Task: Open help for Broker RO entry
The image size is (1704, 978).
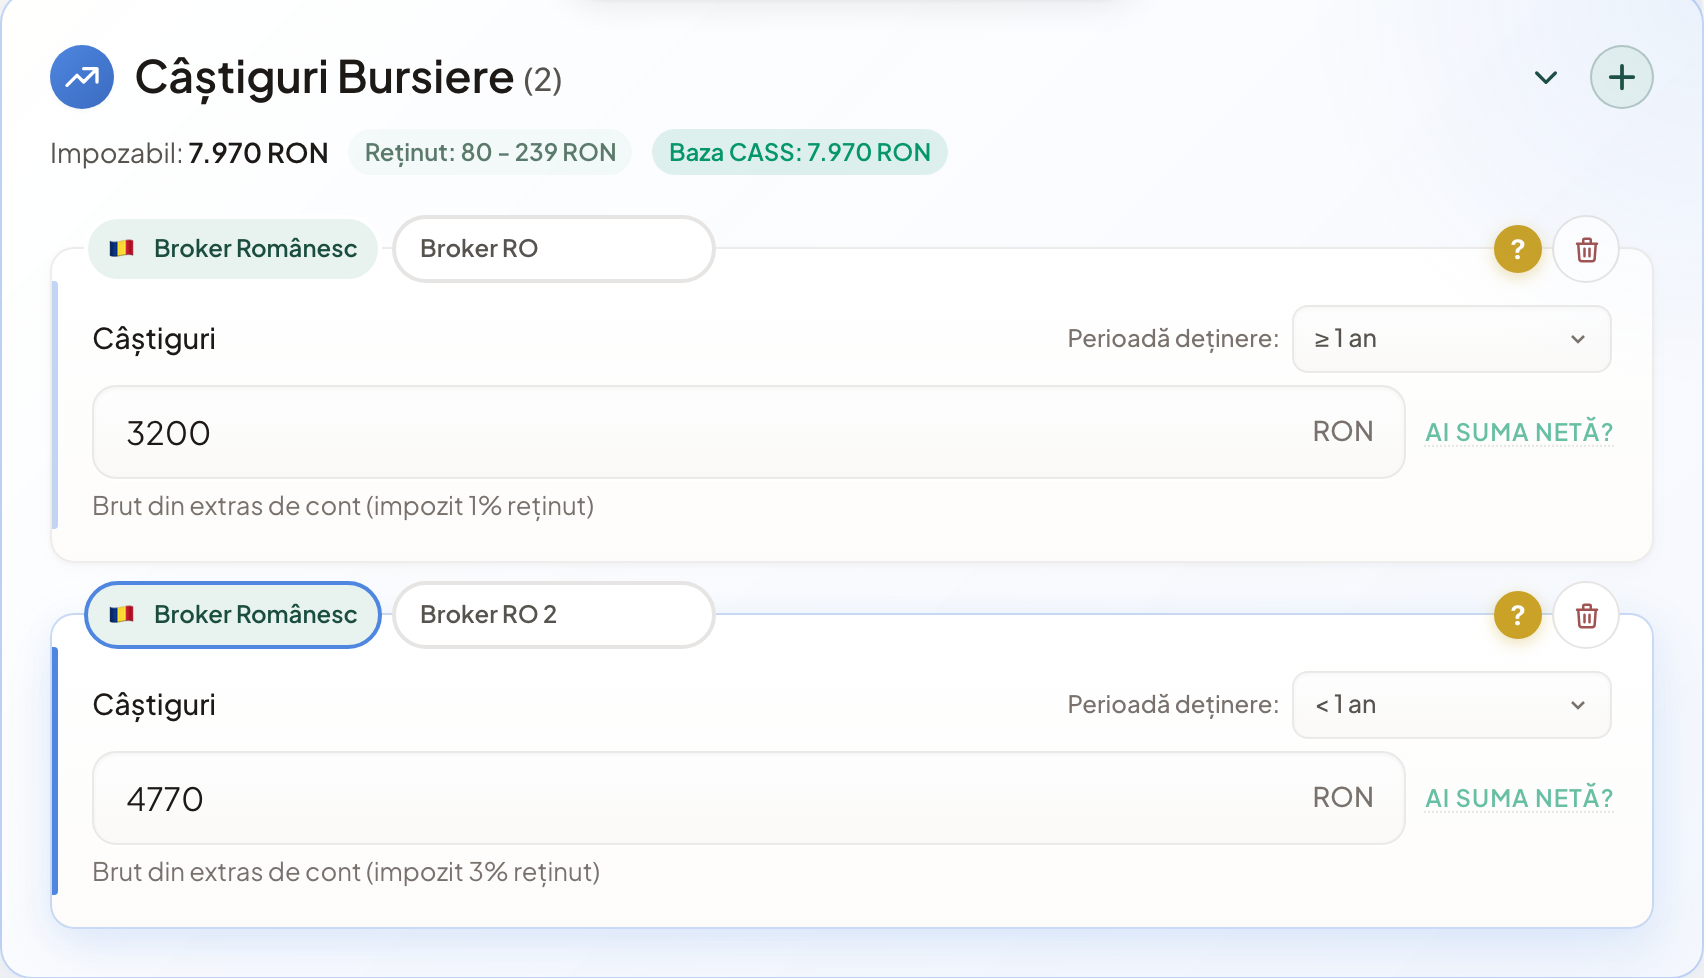Action: click(x=1517, y=249)
